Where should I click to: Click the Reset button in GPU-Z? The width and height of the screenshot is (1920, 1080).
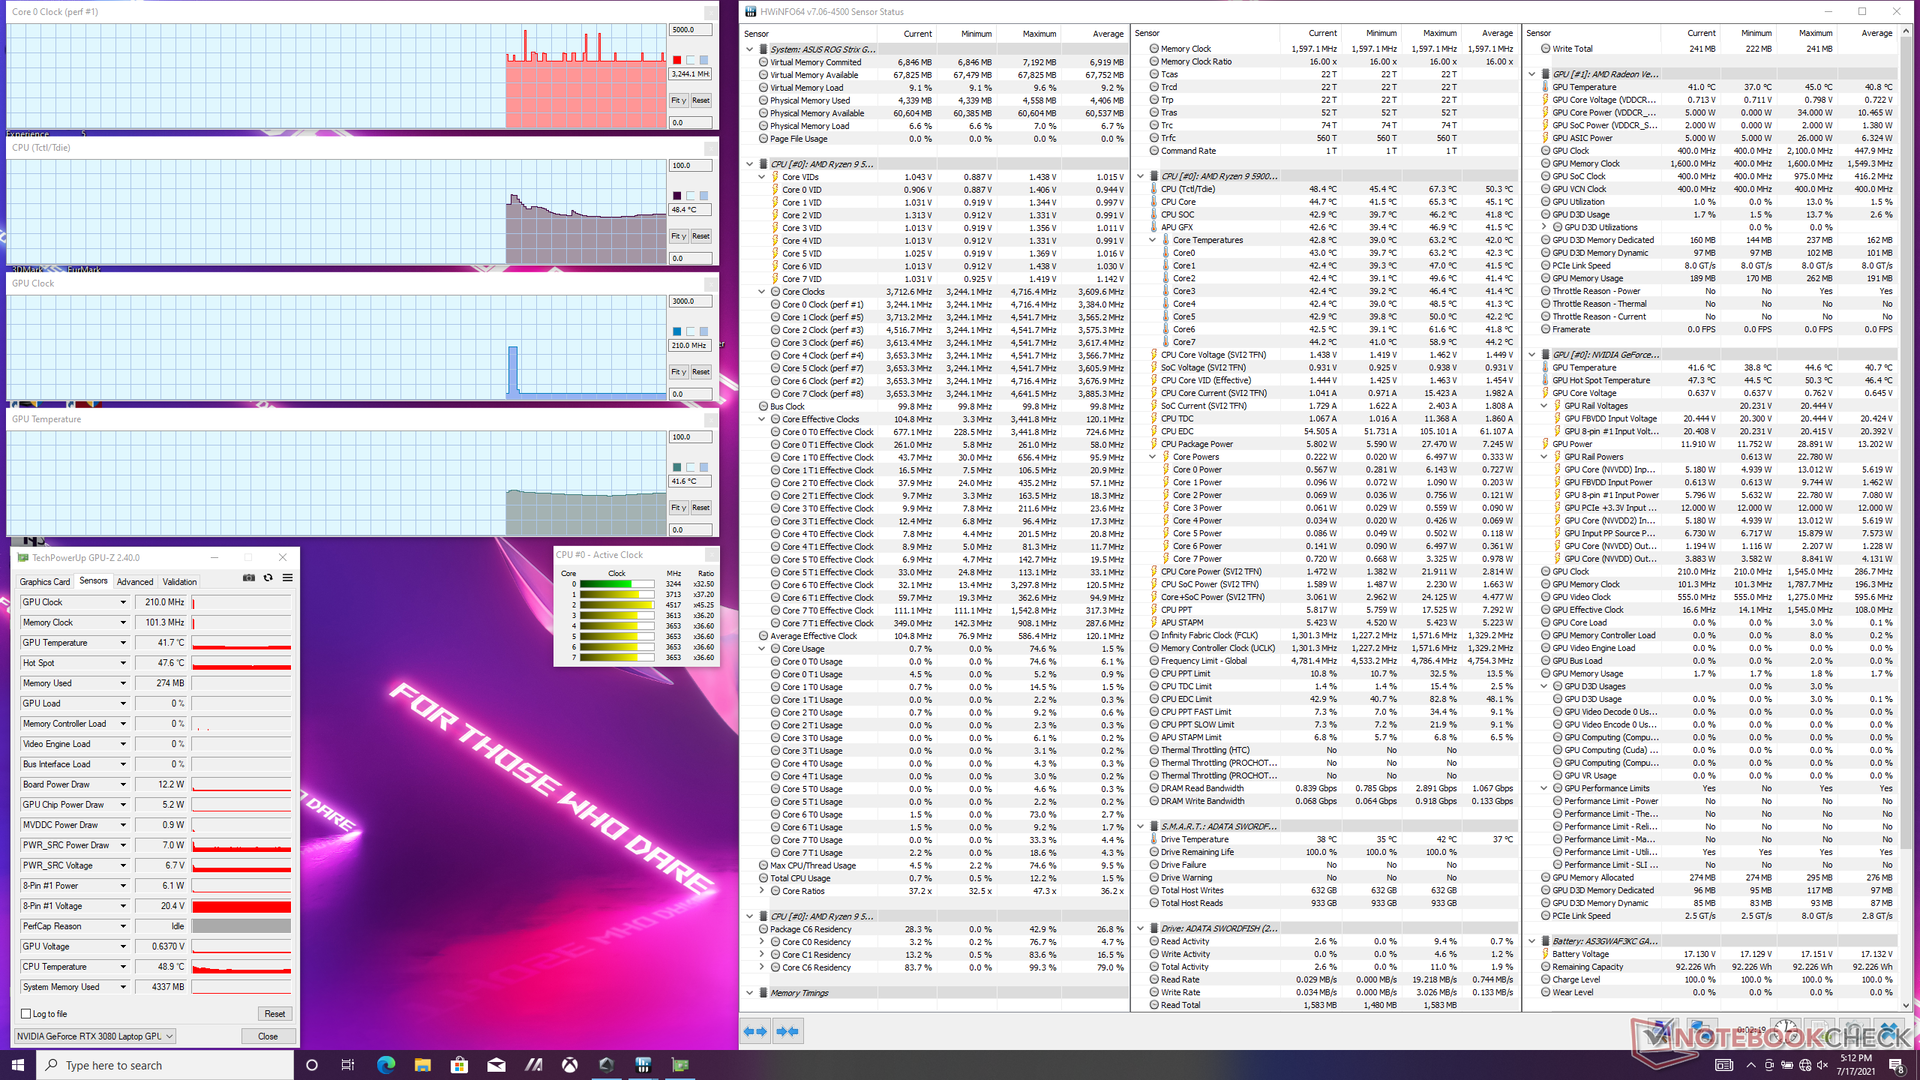274,1014
